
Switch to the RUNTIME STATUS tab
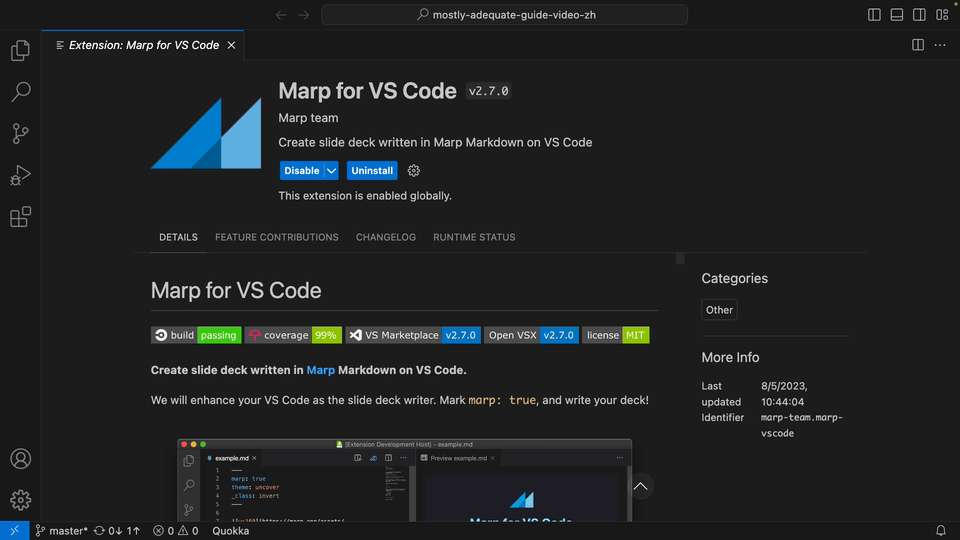474,238
